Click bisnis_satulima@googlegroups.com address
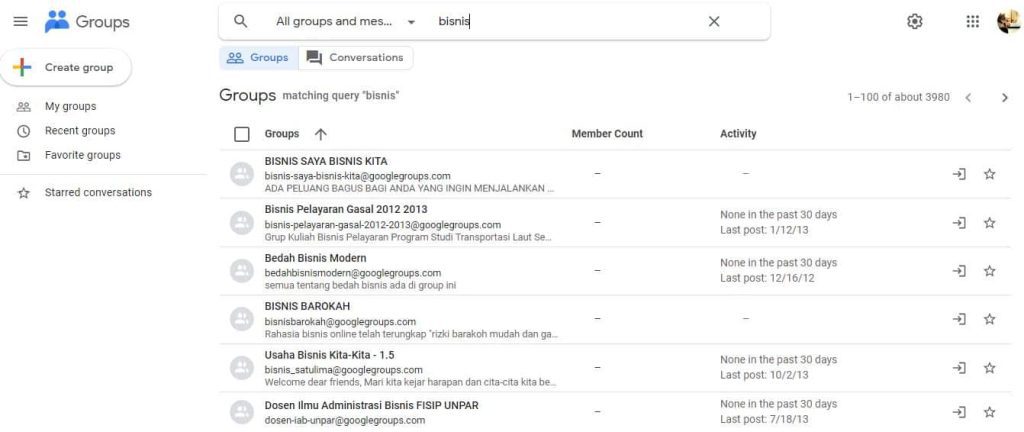The width and height of the screenshot is (1024, 432). click(x=344, y=370)
